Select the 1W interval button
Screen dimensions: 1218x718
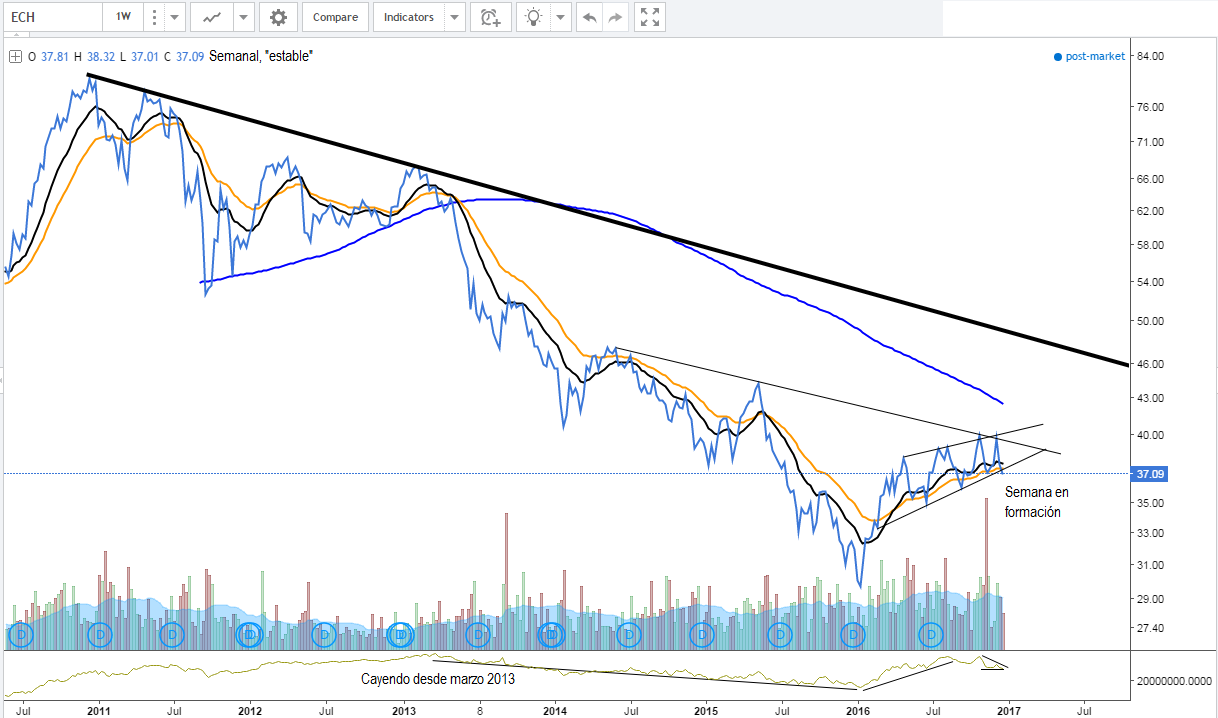[122, 17]
